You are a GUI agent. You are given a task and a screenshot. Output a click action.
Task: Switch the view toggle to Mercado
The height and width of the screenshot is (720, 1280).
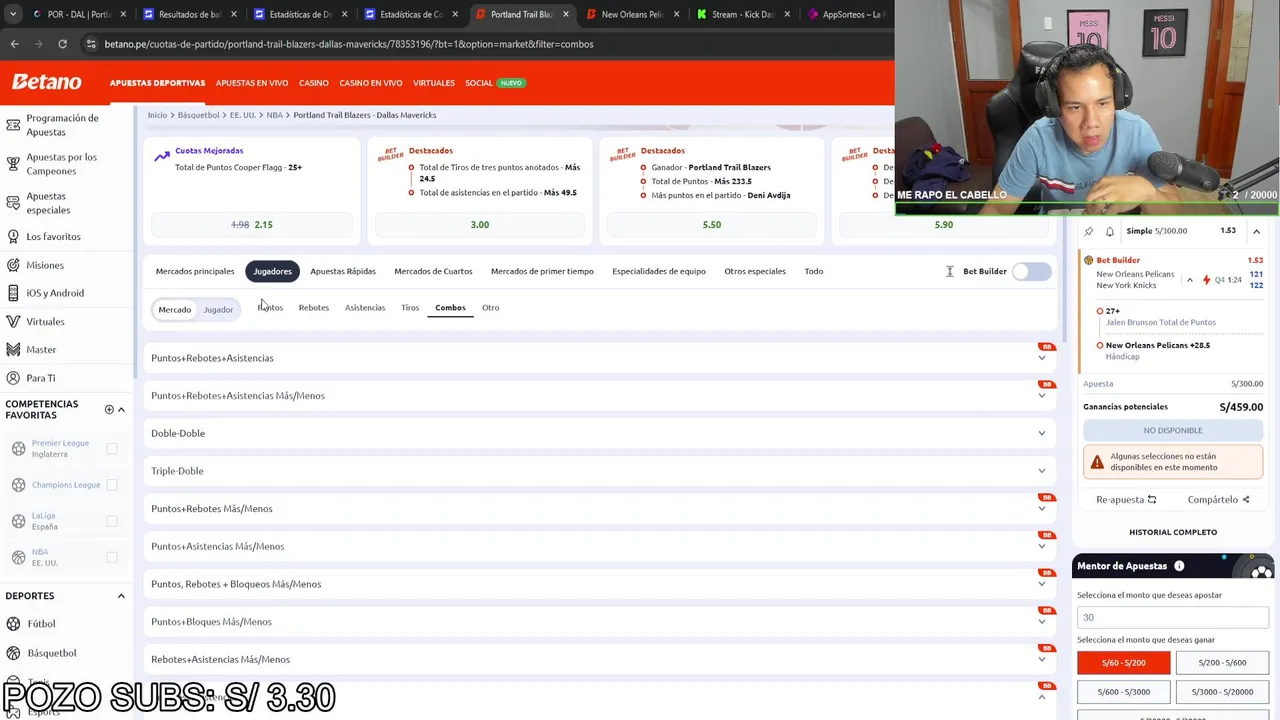pos(174,310)
